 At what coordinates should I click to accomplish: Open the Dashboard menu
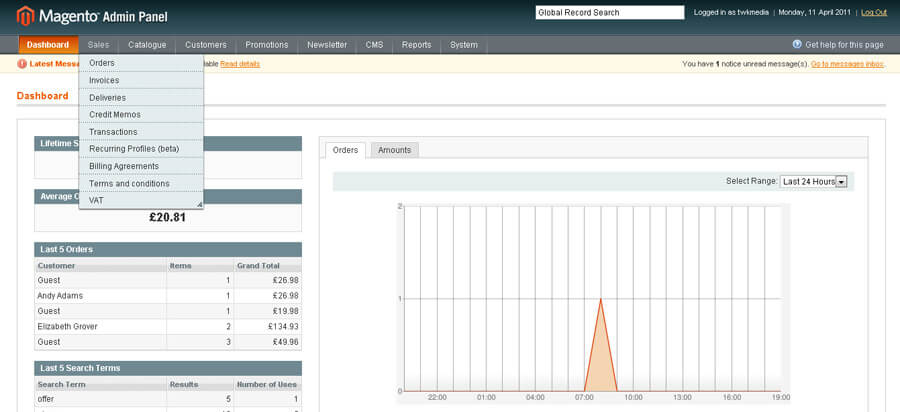coord(48,45)
